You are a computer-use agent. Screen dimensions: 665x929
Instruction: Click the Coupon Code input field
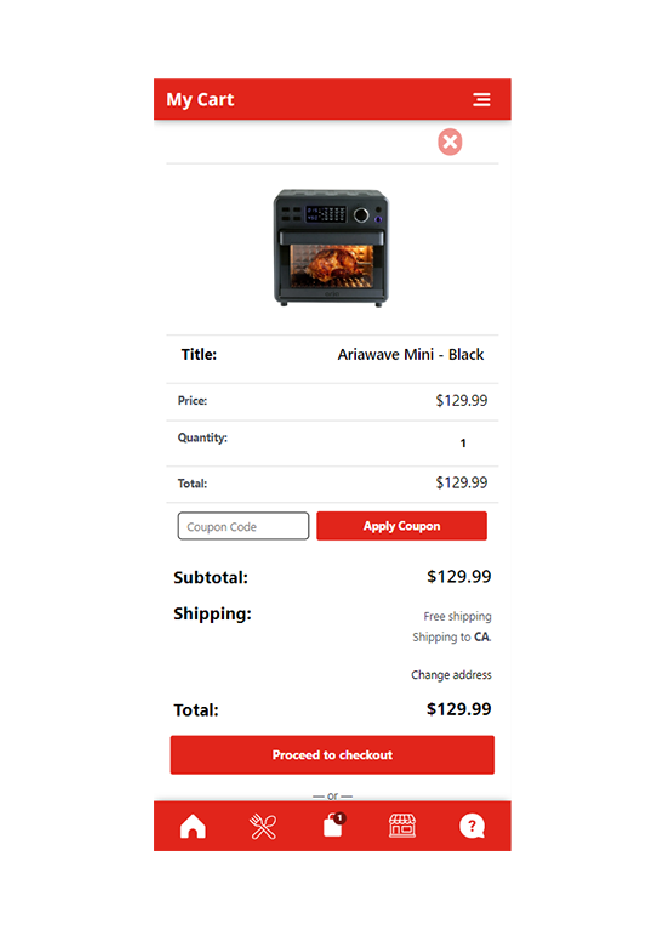tap(243, 526)
